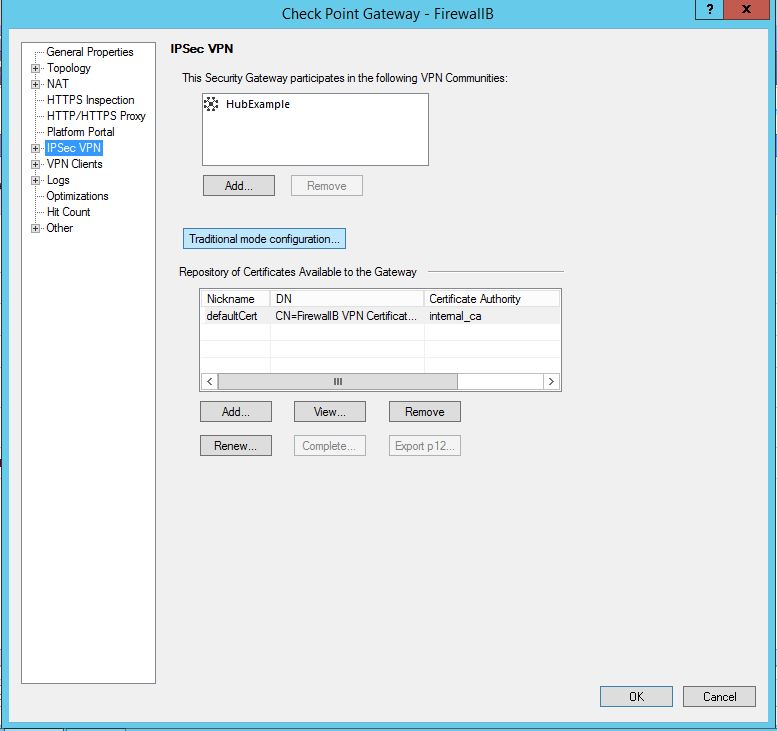Expand the NAT tree node
The height and width of the screenshot is (731, 777).
(35, 84)
